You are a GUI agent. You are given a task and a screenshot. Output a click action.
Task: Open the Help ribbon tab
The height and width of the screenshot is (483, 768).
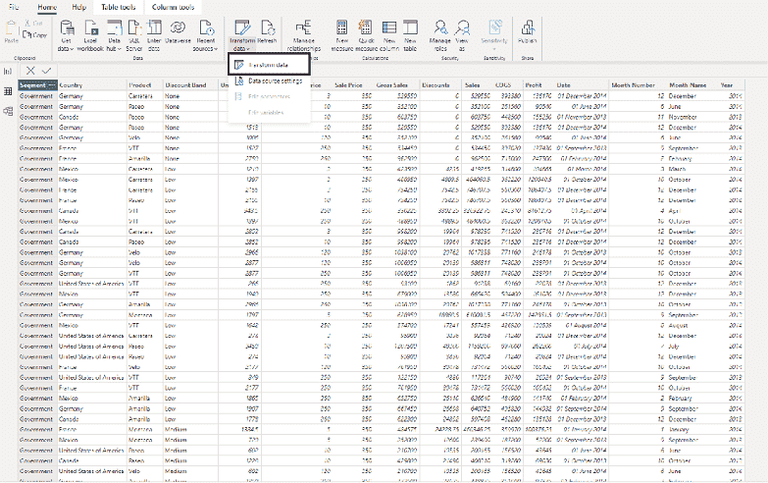(x=79, y=7)
